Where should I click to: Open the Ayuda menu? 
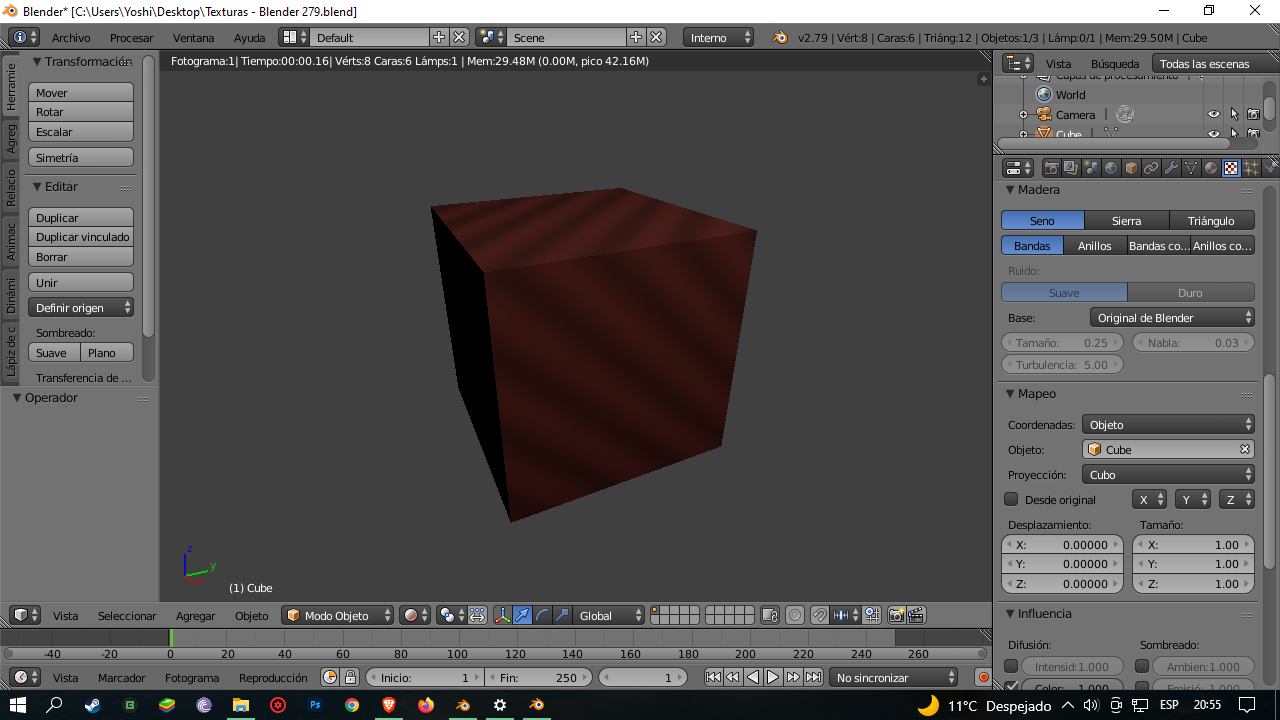[249, 38]
